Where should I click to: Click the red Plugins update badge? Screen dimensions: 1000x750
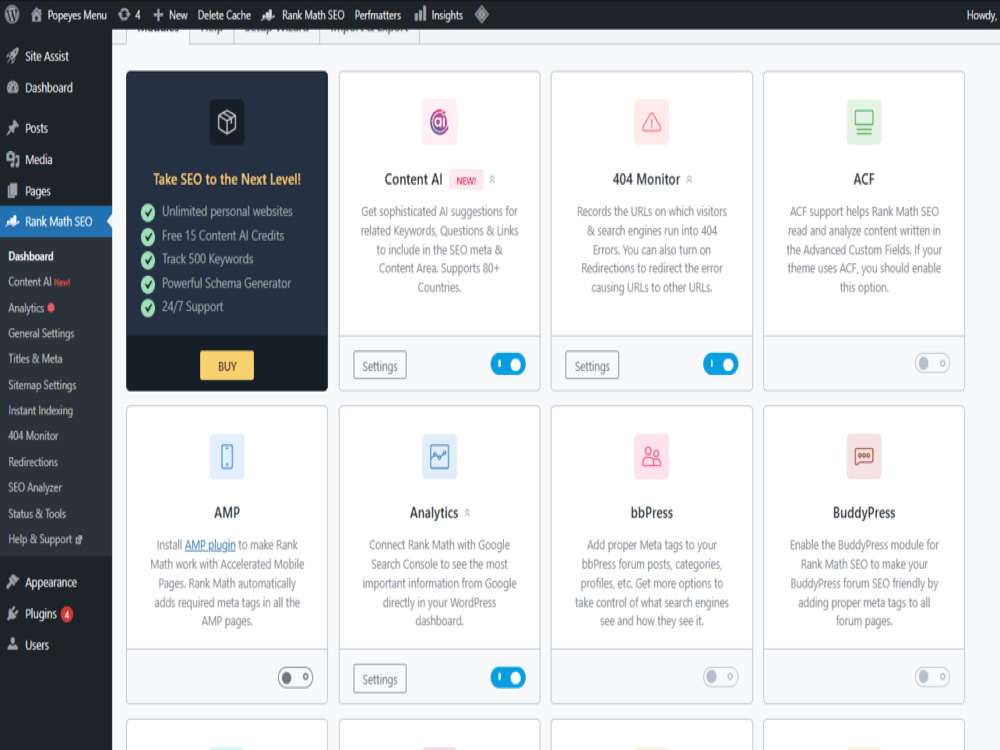click(x=66, y=614)
